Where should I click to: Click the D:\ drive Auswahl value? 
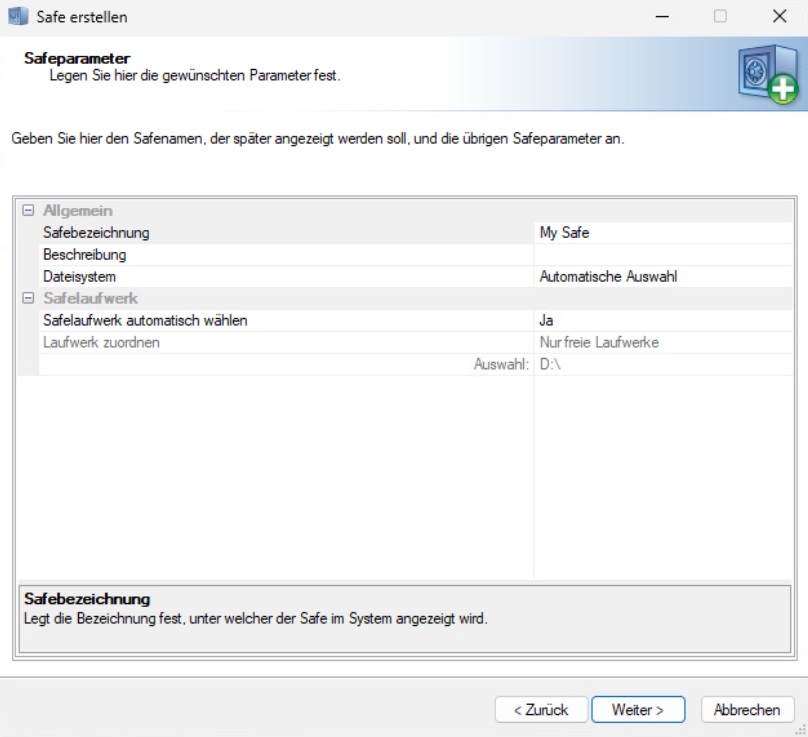pos(660,365)
